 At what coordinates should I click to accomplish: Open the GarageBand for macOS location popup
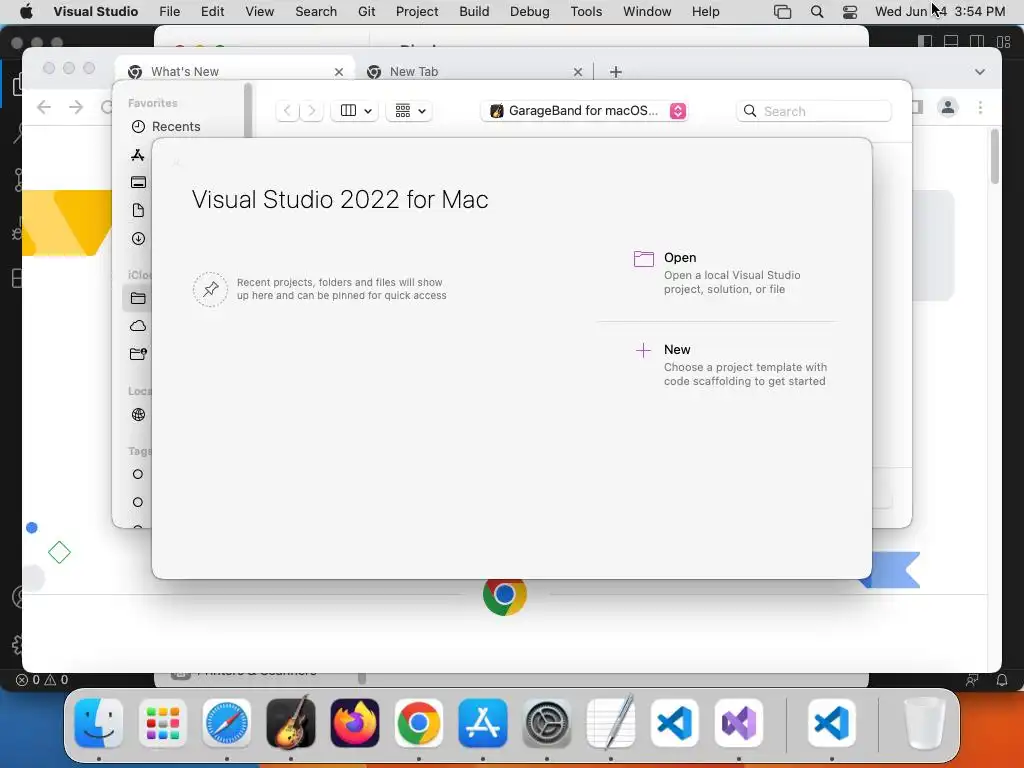pyautogui.click(x=584, y=111)
